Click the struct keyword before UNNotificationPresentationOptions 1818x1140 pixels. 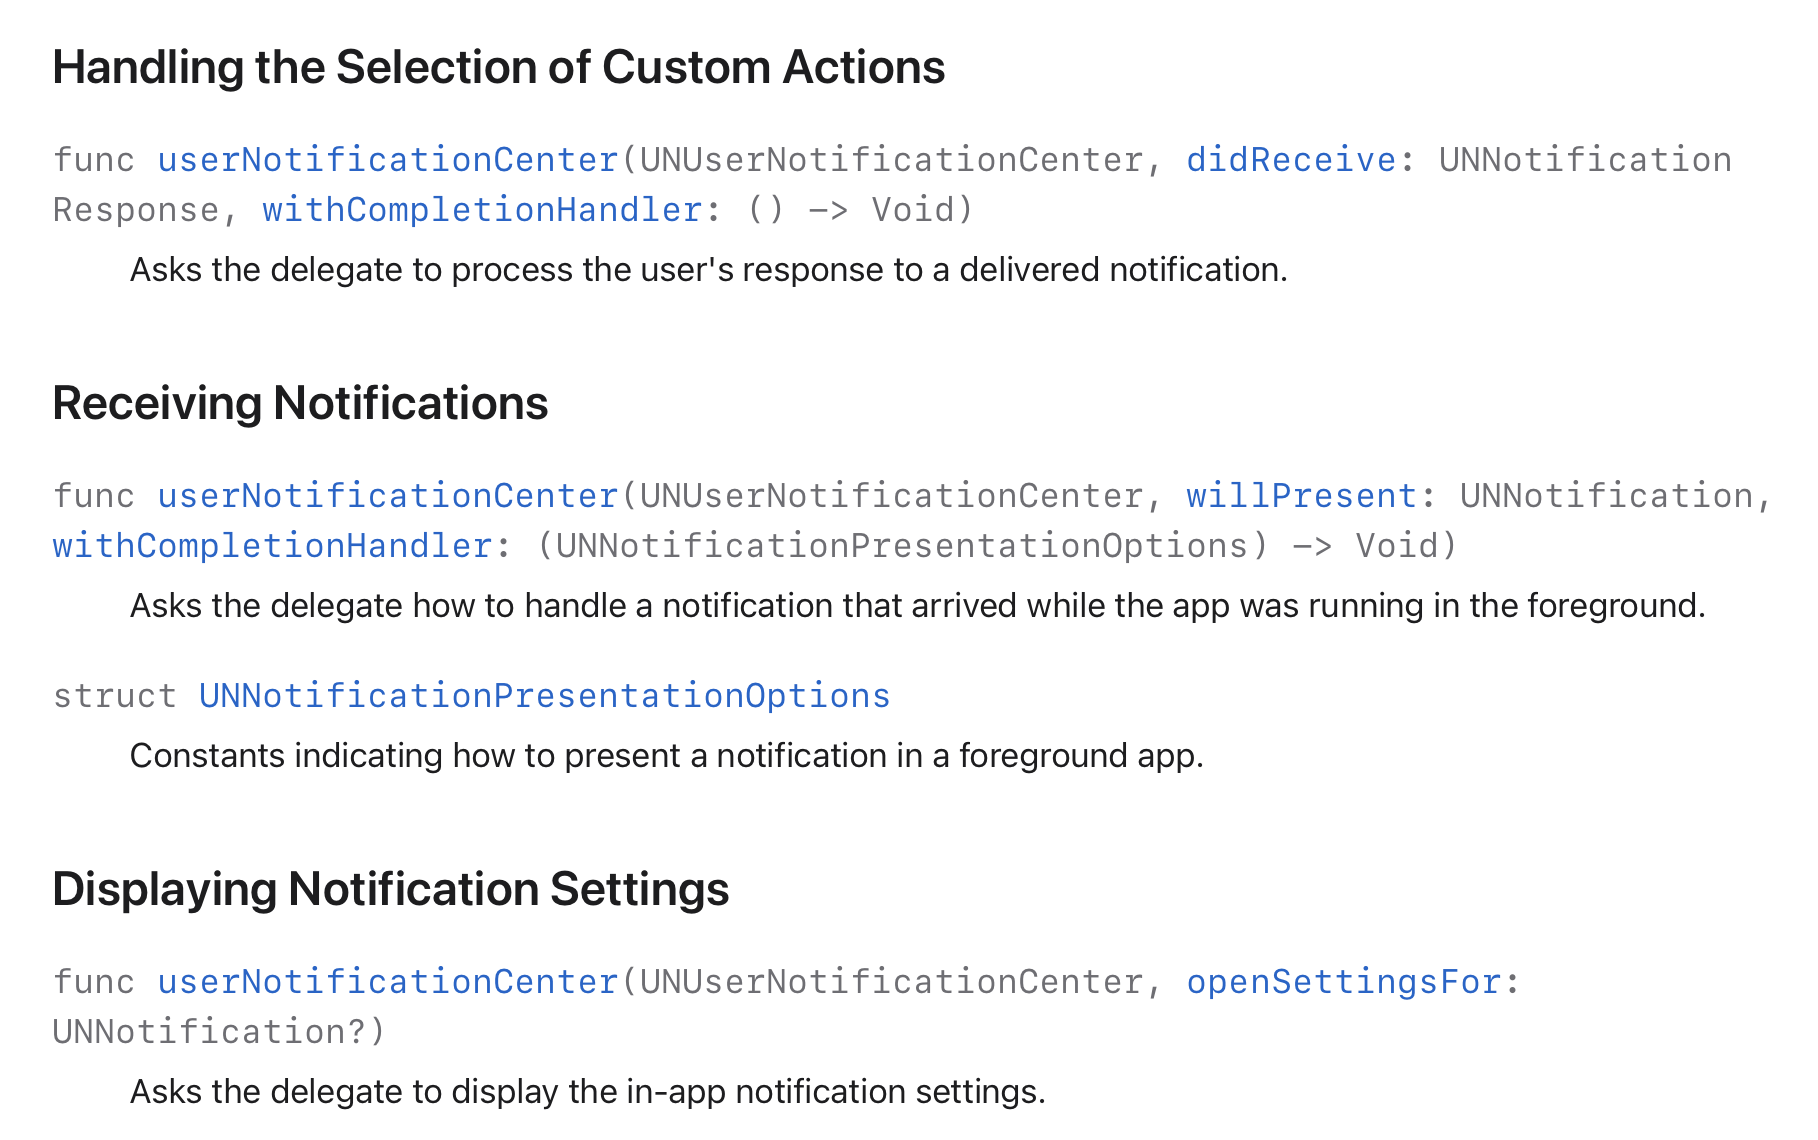click(x=114, y=696)
